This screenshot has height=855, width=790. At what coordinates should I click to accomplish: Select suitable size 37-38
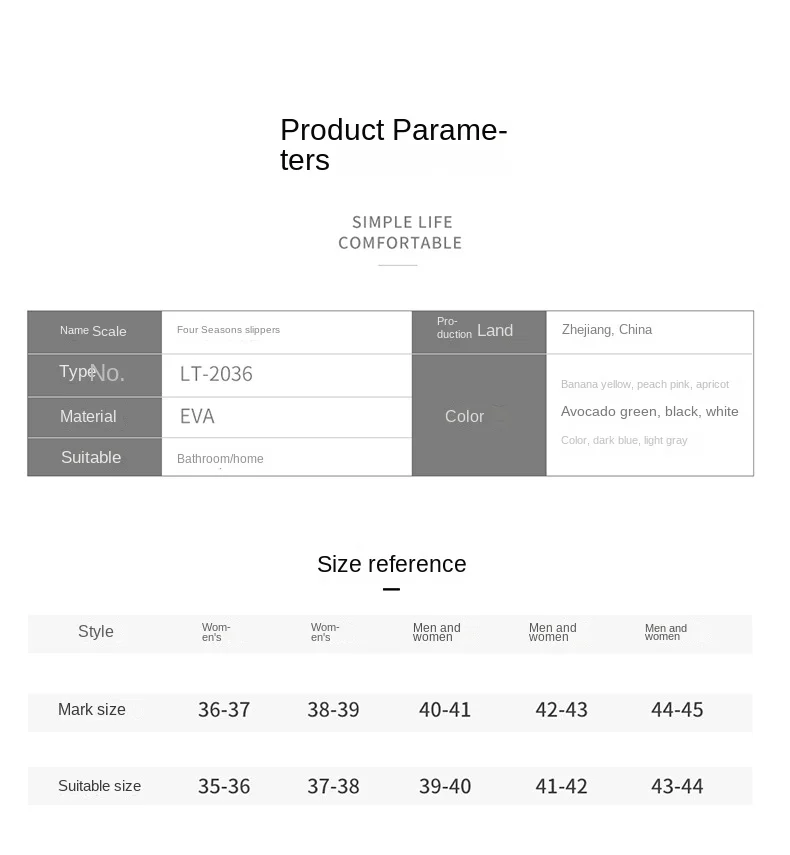[333, 786]
